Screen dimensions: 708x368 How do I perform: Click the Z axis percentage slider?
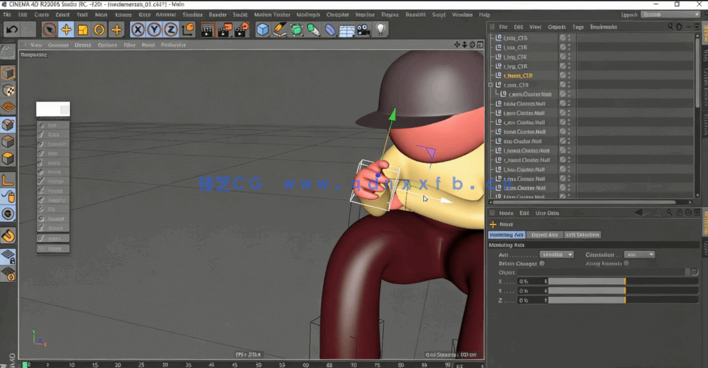623,300
